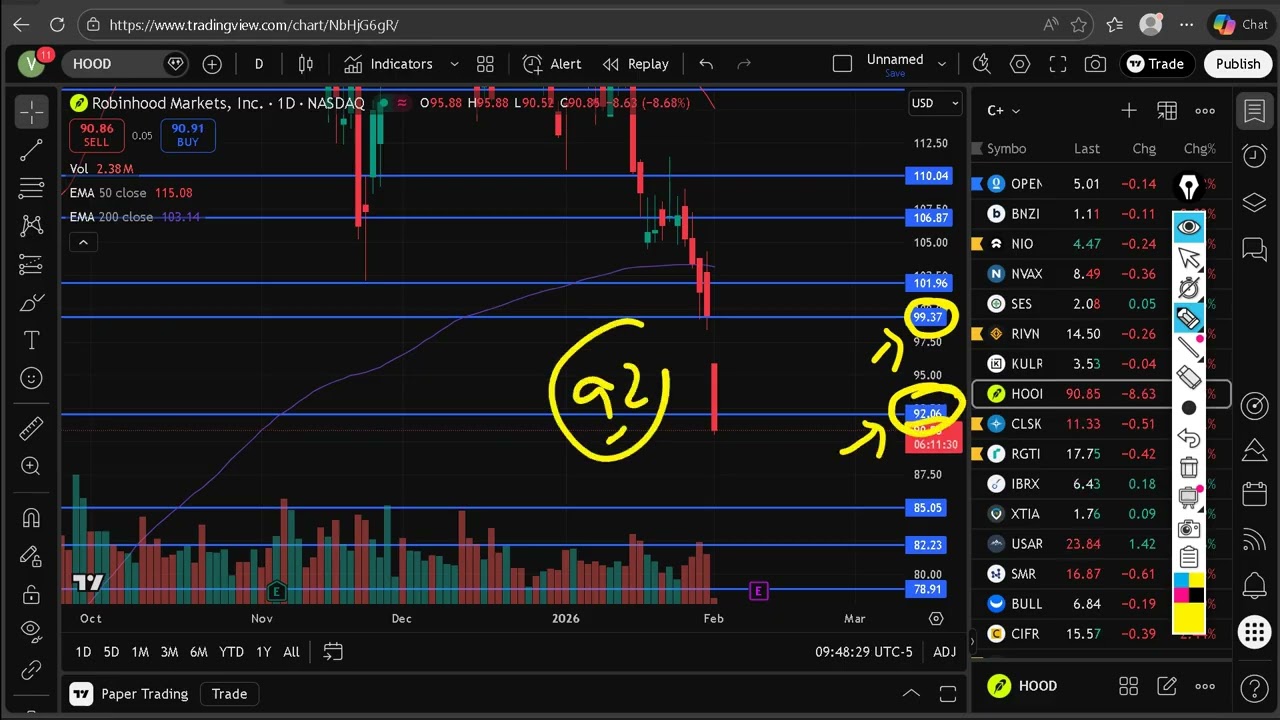
Task: Toggle the ADJ adjusted data setting
Action: click(x=944, y=652)
